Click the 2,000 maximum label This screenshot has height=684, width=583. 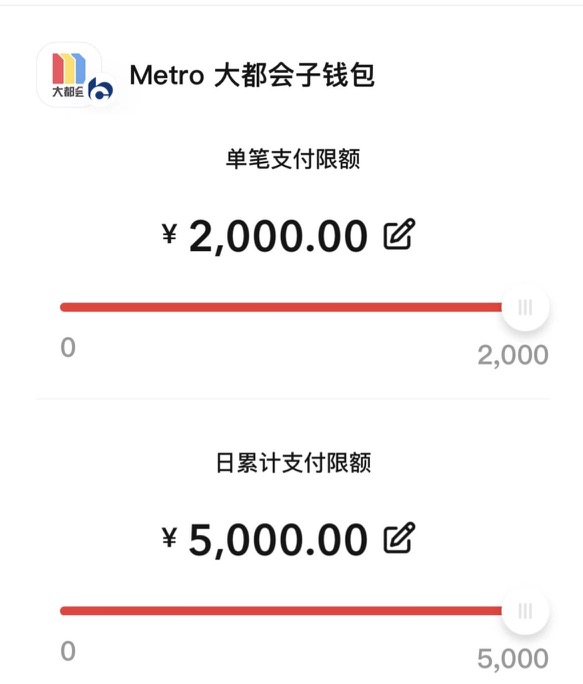(x=513, y=355)
